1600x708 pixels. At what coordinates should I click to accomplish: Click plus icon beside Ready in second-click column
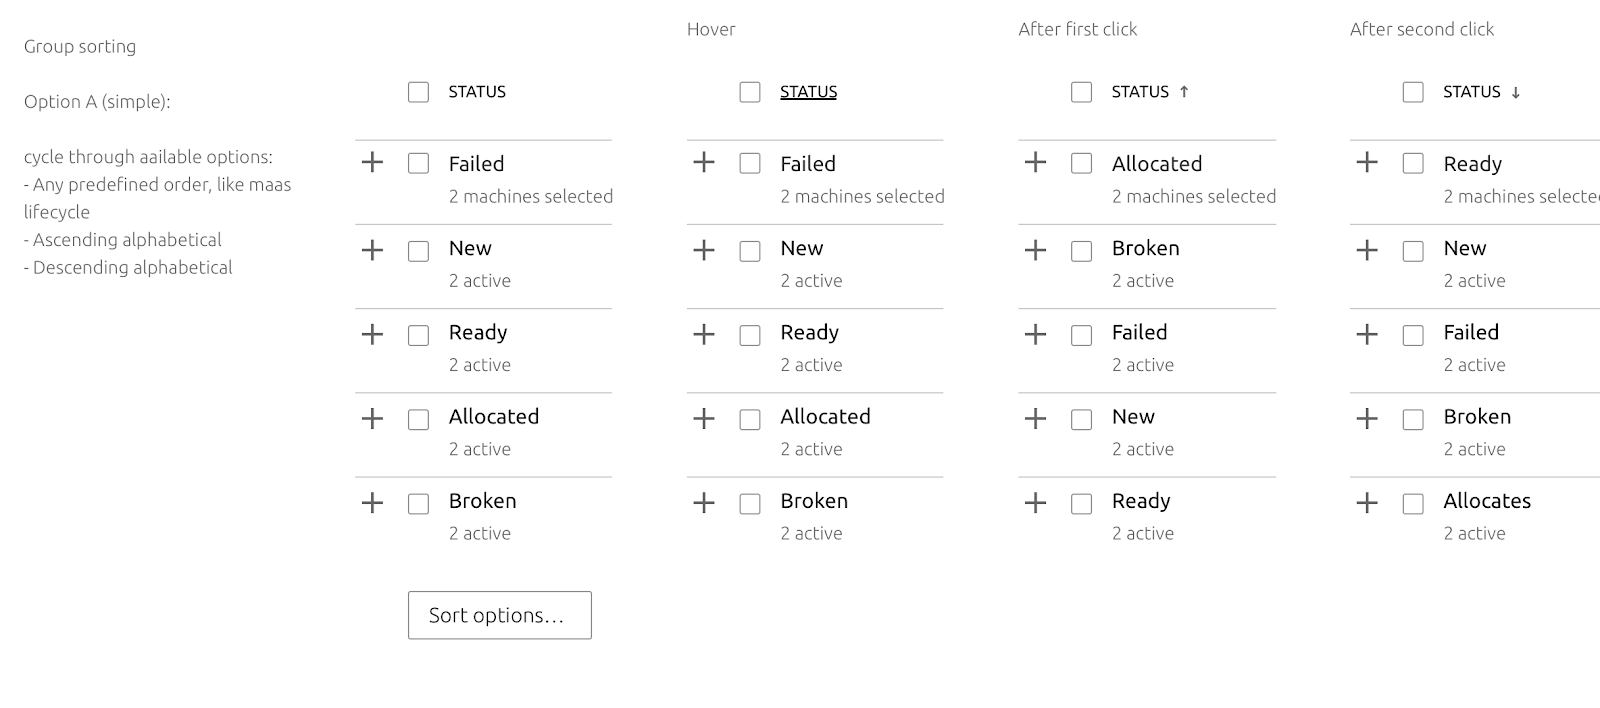click(1367, 162)
